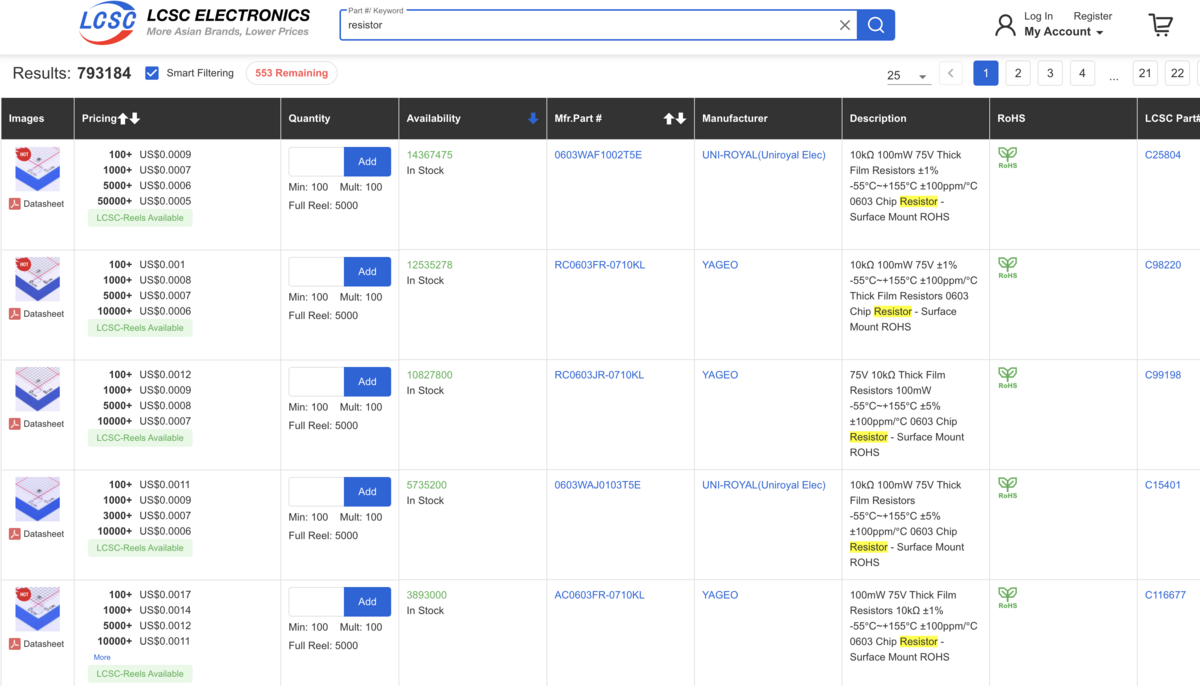Click RoHS leaf icon for C25804 row
The width and height of the screenshot is (1200, 686).
pyautogui.click(x=1007, y=158)
